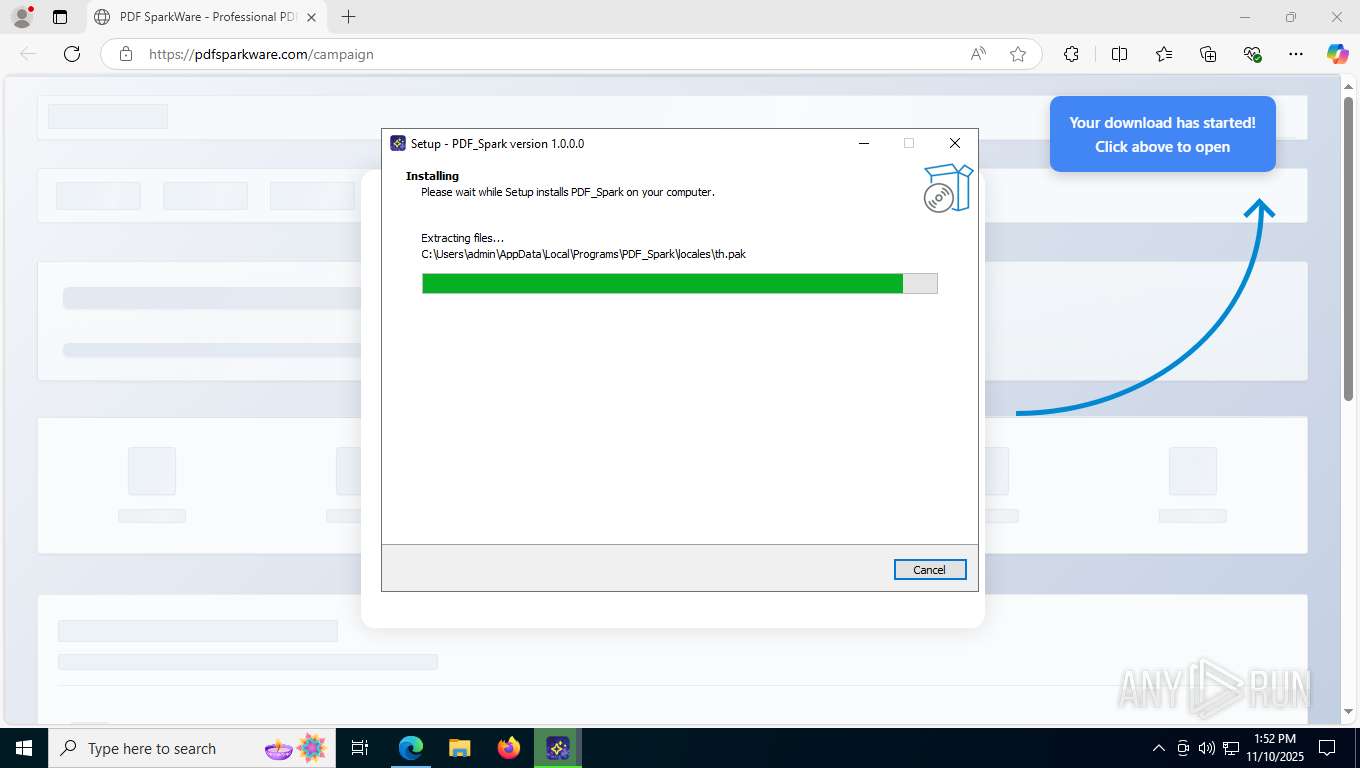Open the Favorites list icon

coord(1164,54)
